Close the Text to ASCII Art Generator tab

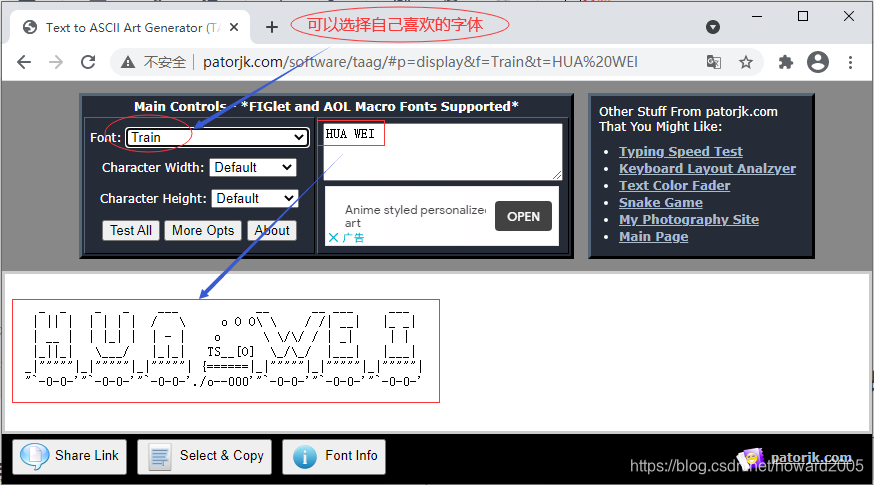coord(234,27)
